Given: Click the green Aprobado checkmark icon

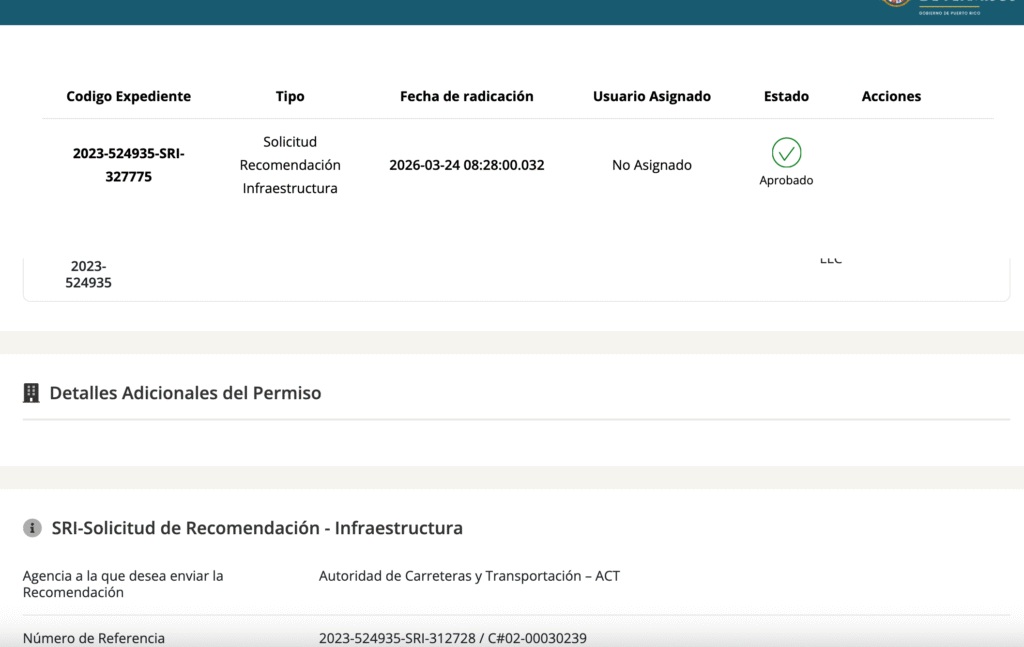Looking at the screenshot, I should click(x=786, y=153).
